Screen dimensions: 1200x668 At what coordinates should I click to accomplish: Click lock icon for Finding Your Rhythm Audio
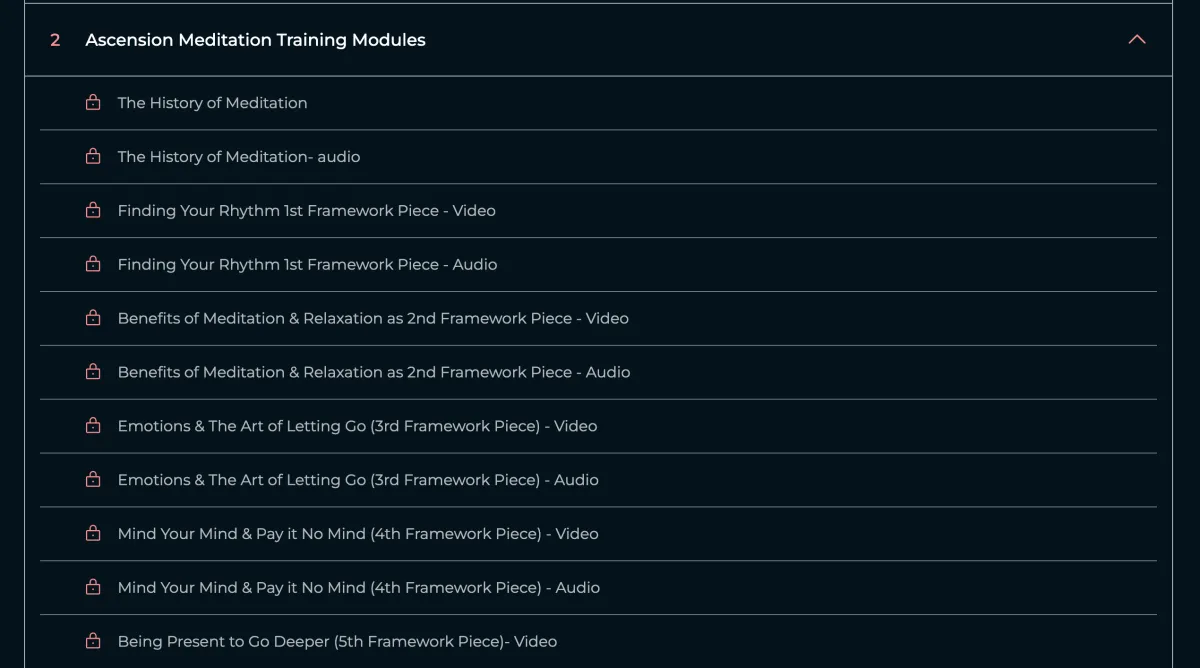point(93,265)
